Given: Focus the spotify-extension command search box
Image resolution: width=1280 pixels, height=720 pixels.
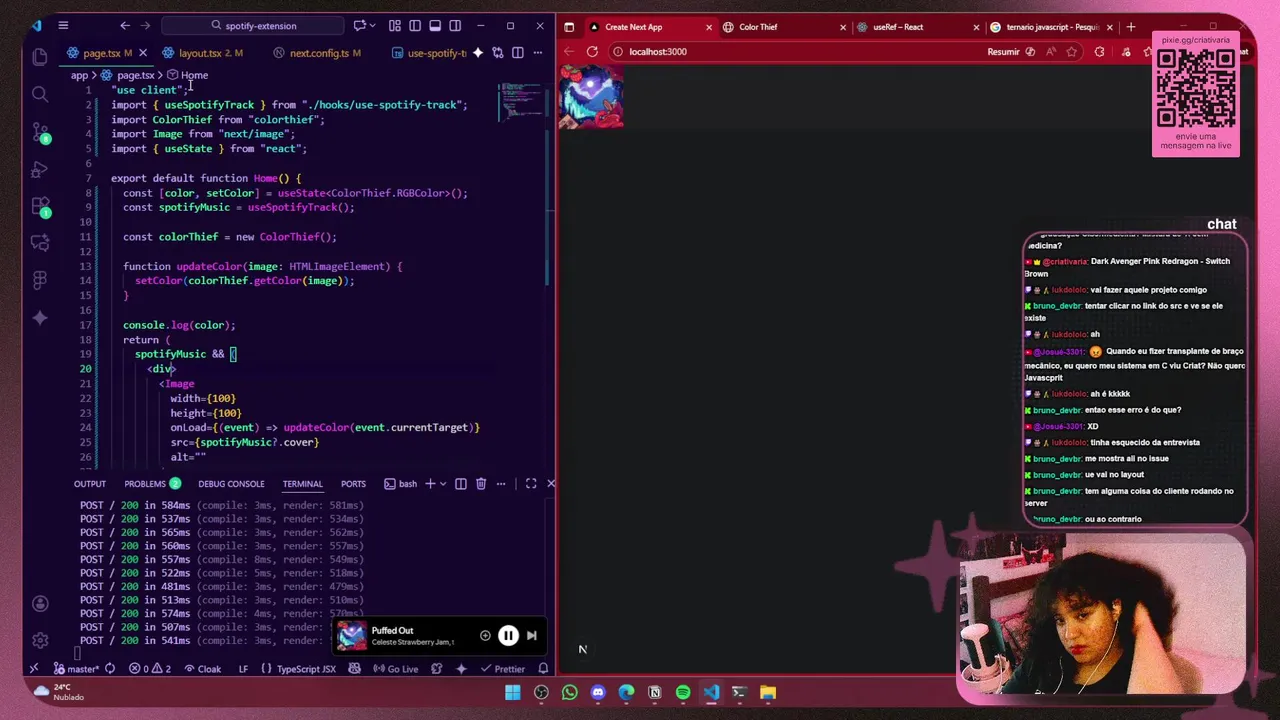Looking at the screenshot, I should pyautogui.click(x=252, y=26).
